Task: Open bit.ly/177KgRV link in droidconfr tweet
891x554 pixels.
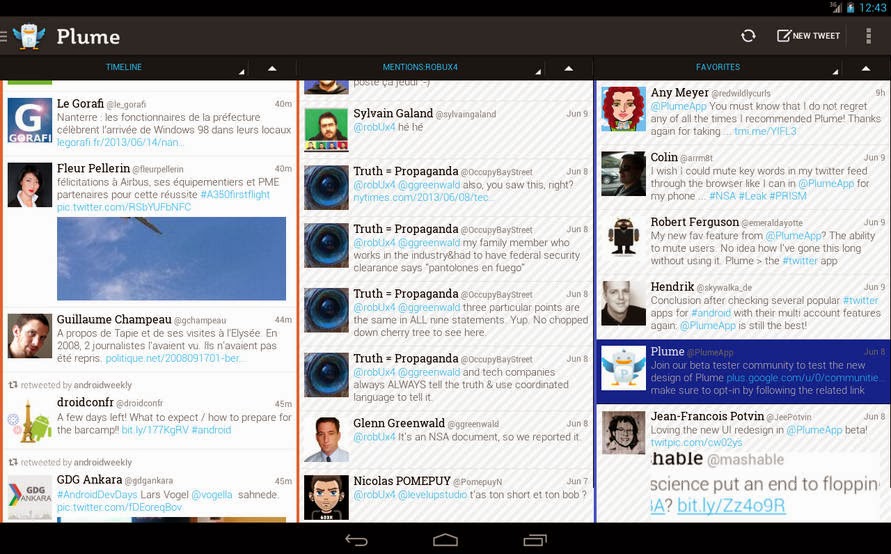Action: [x=155, y=430]
